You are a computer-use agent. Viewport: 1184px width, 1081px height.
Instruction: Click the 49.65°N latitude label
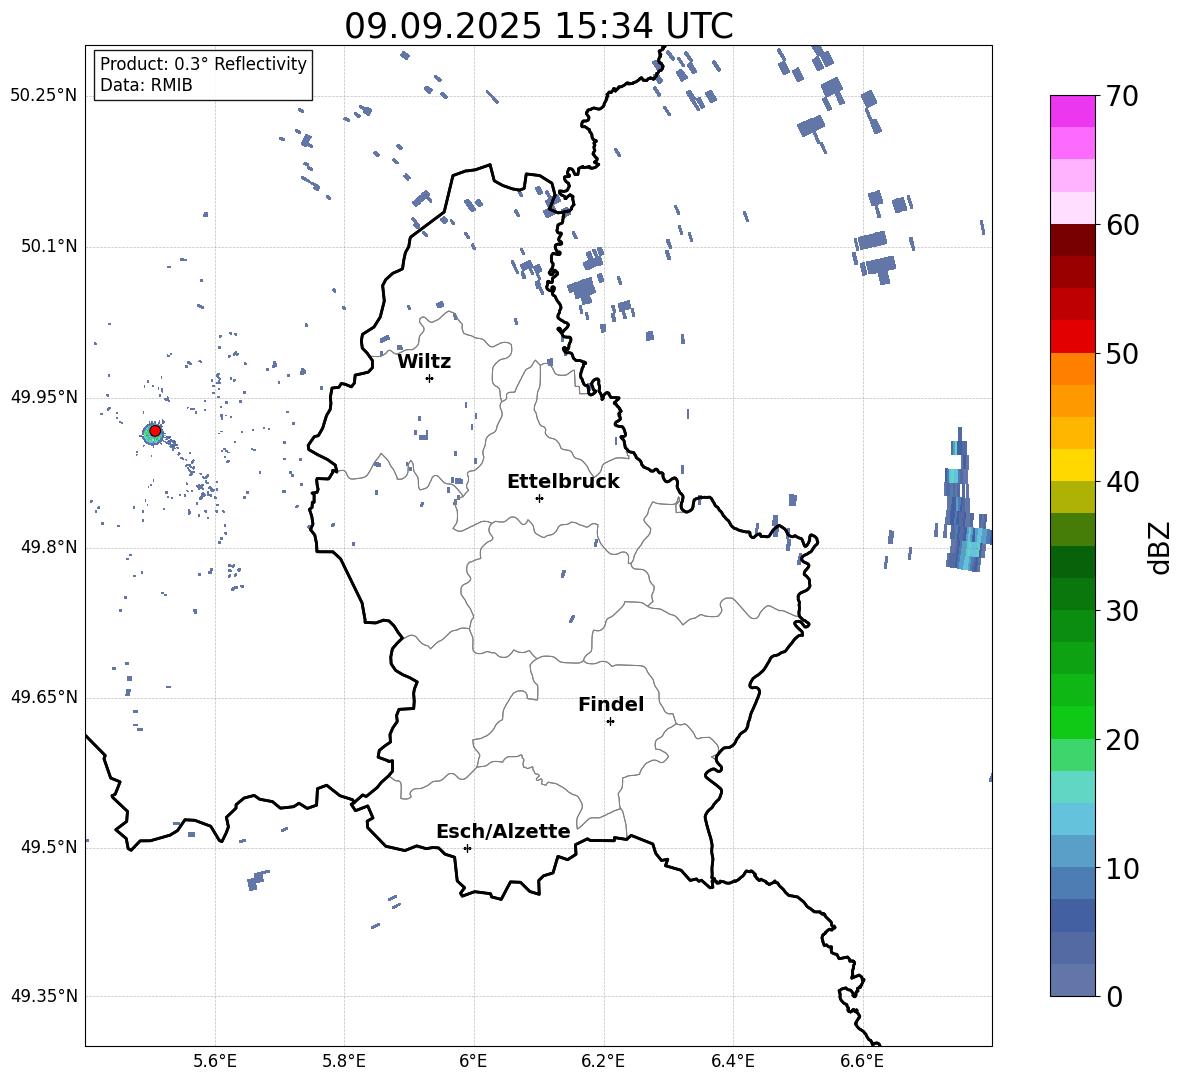[44, 697]
